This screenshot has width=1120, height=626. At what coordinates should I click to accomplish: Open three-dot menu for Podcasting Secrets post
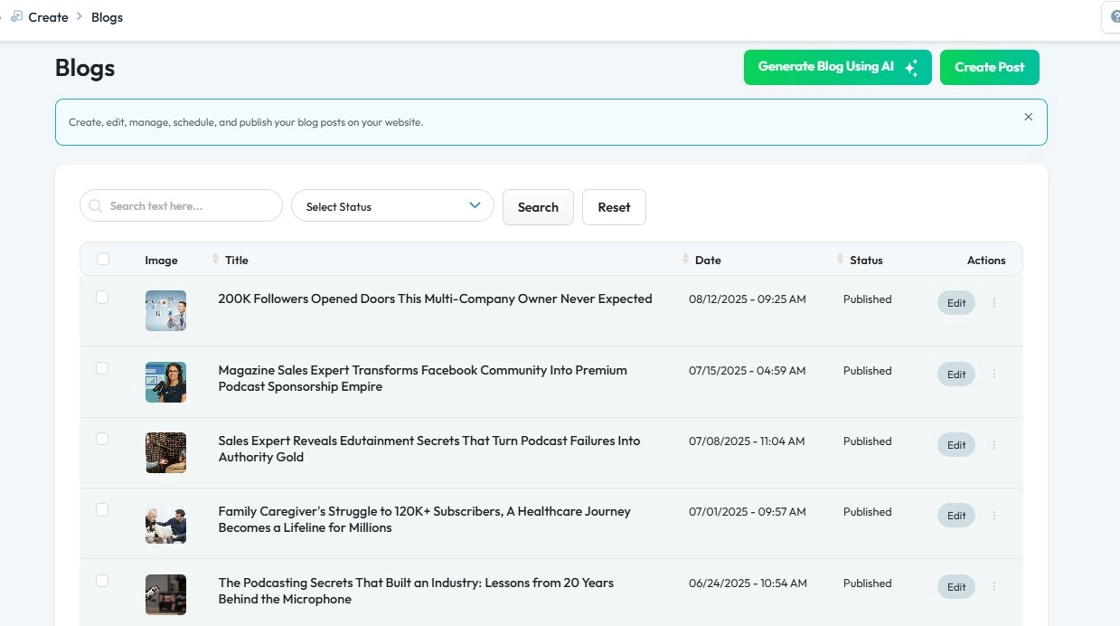(994, 587)
